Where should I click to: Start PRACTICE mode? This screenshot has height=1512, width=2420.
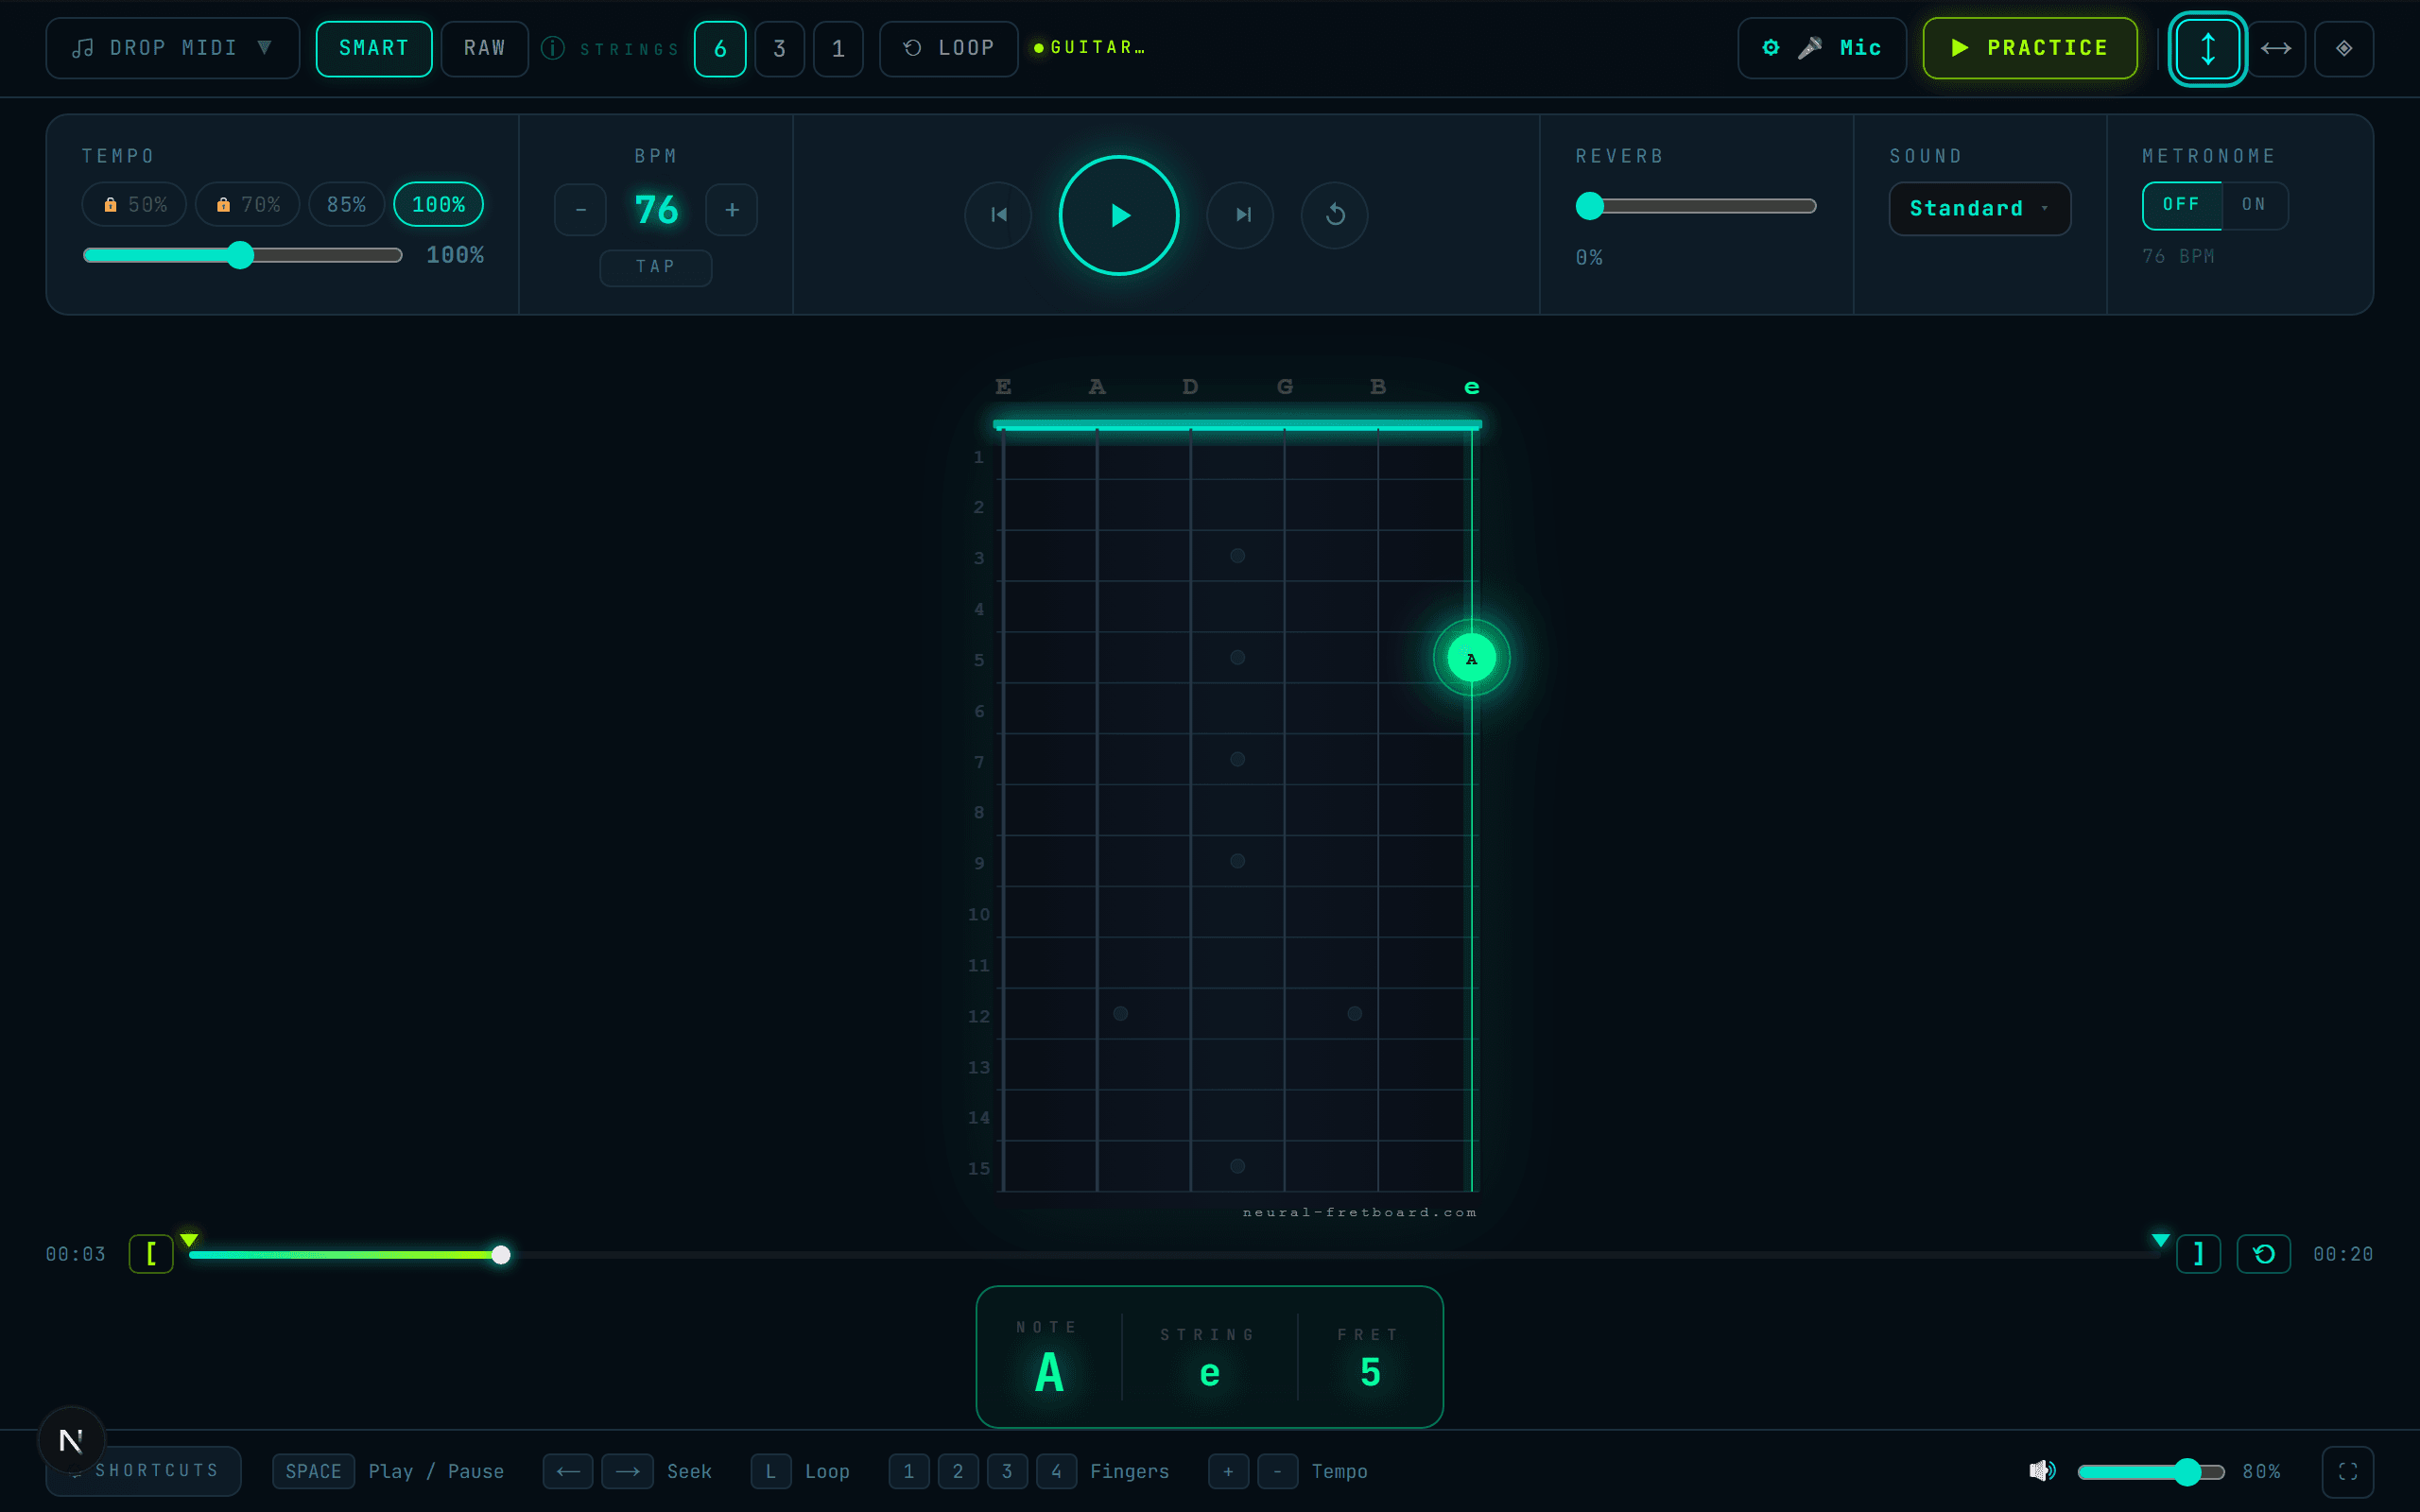[x=2030, y=48]
